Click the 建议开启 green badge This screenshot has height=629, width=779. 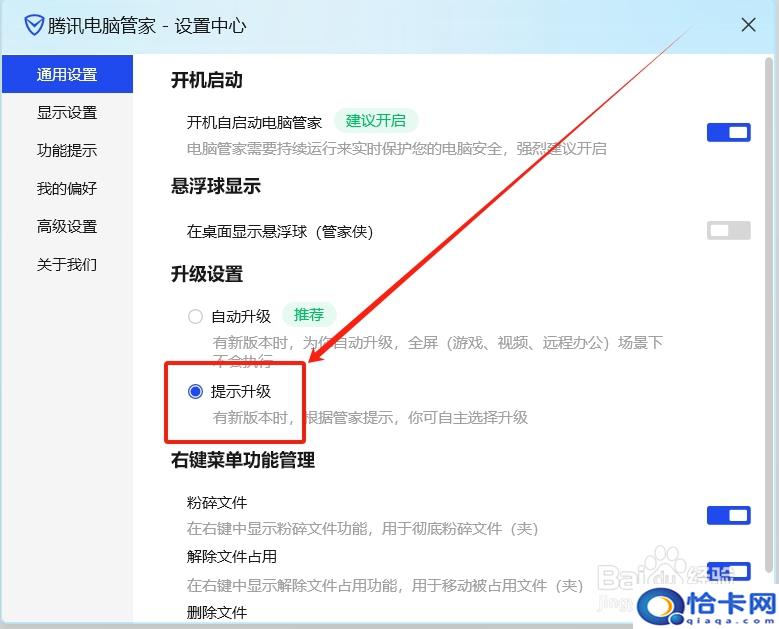click(x=376, y=121)
